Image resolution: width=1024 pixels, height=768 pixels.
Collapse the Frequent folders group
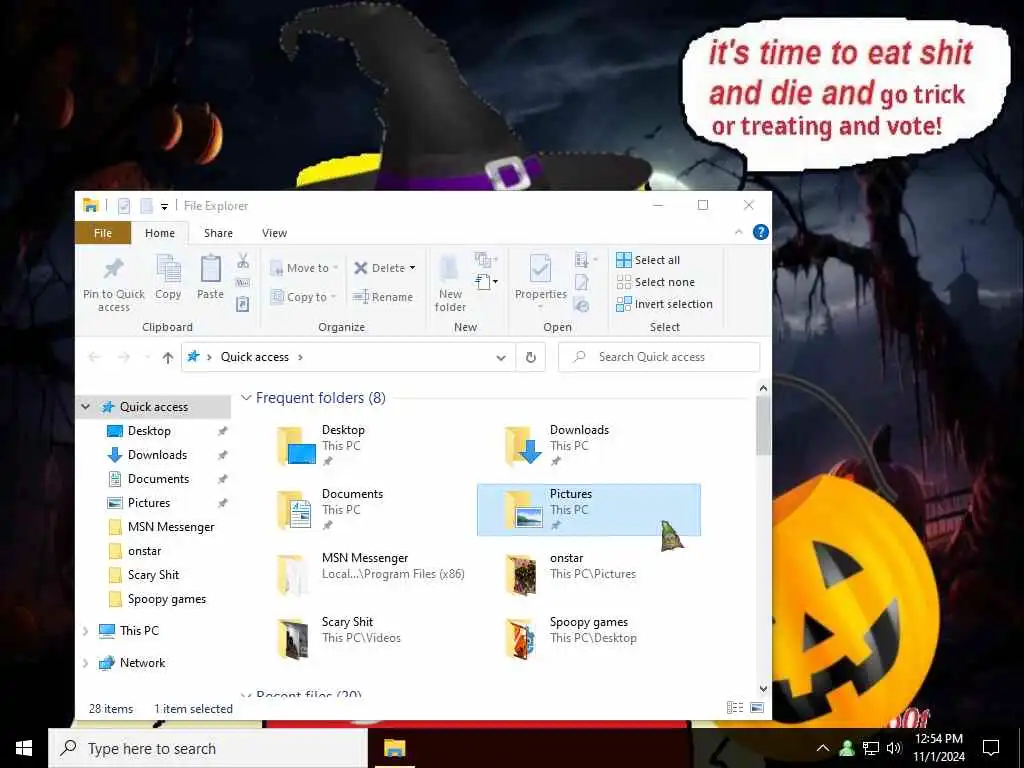246,398
